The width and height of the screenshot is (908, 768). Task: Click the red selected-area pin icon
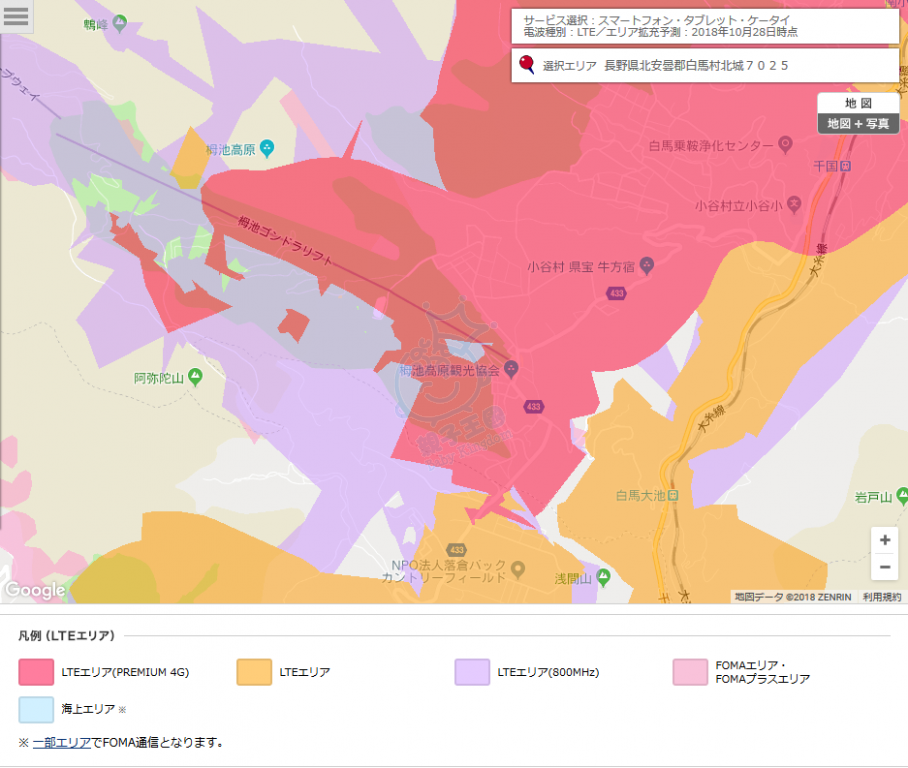point(526,65)
